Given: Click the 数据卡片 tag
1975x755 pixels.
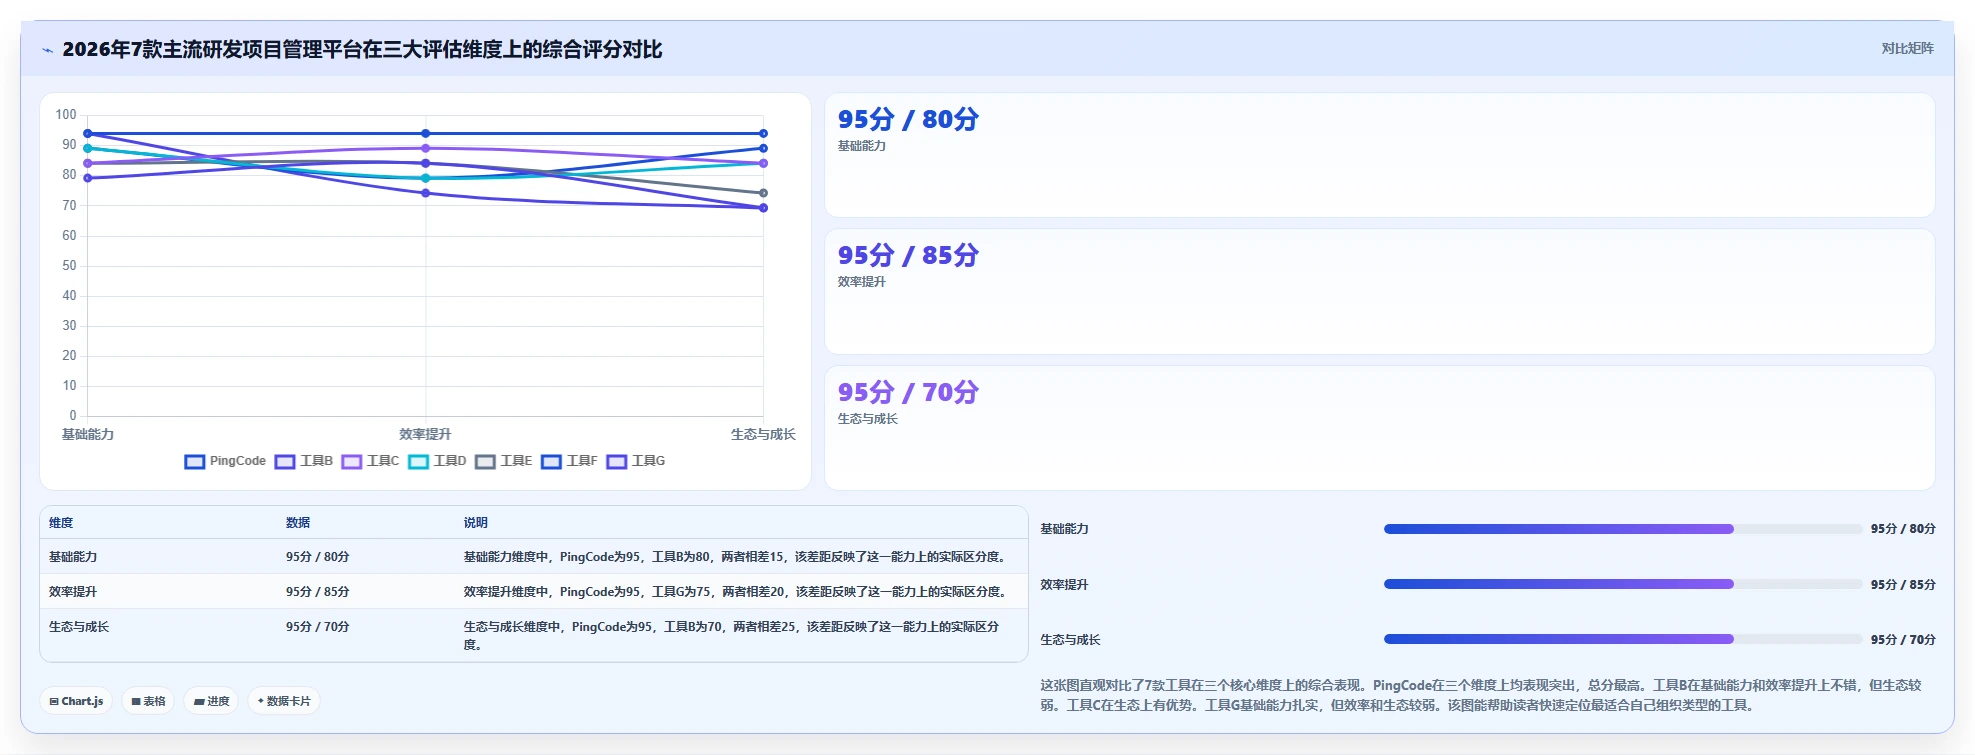Looking at the screenshot, I should [x=284, y=701].
